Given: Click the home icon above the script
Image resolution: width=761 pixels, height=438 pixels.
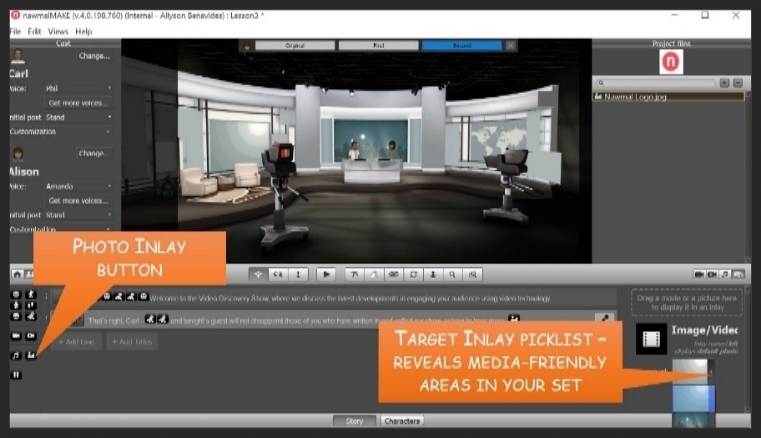Looking at the screenshot, I should [17, 274].
